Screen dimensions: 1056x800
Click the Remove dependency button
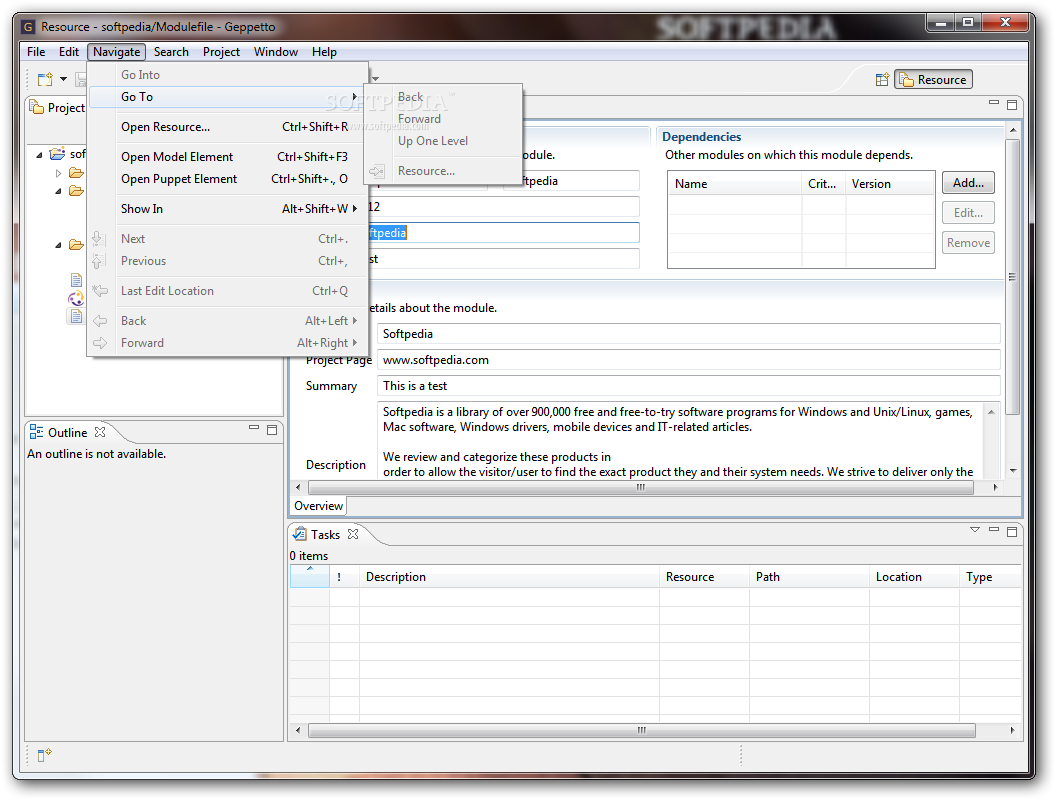[x=968, y=243]
